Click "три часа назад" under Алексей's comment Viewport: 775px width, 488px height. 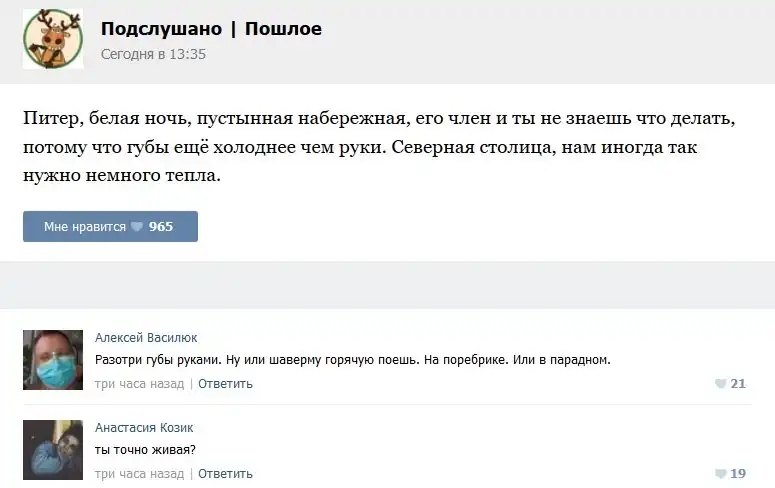139,384
